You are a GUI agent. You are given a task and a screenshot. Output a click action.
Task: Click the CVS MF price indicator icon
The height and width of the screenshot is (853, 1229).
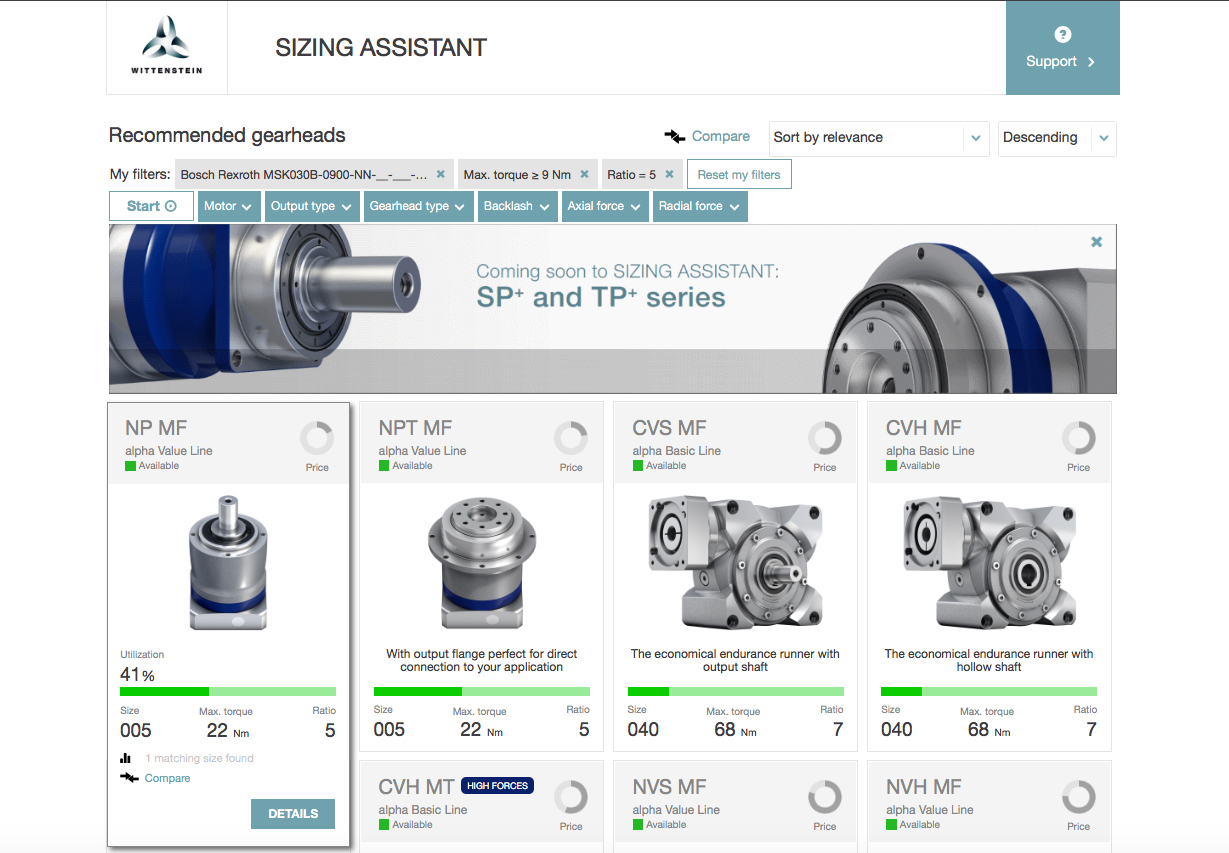coord(824,438)
